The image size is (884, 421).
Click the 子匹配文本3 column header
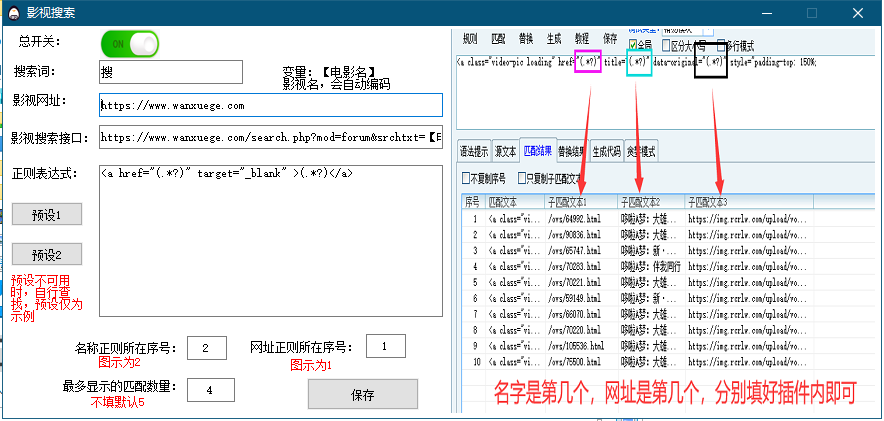(749, 201)
